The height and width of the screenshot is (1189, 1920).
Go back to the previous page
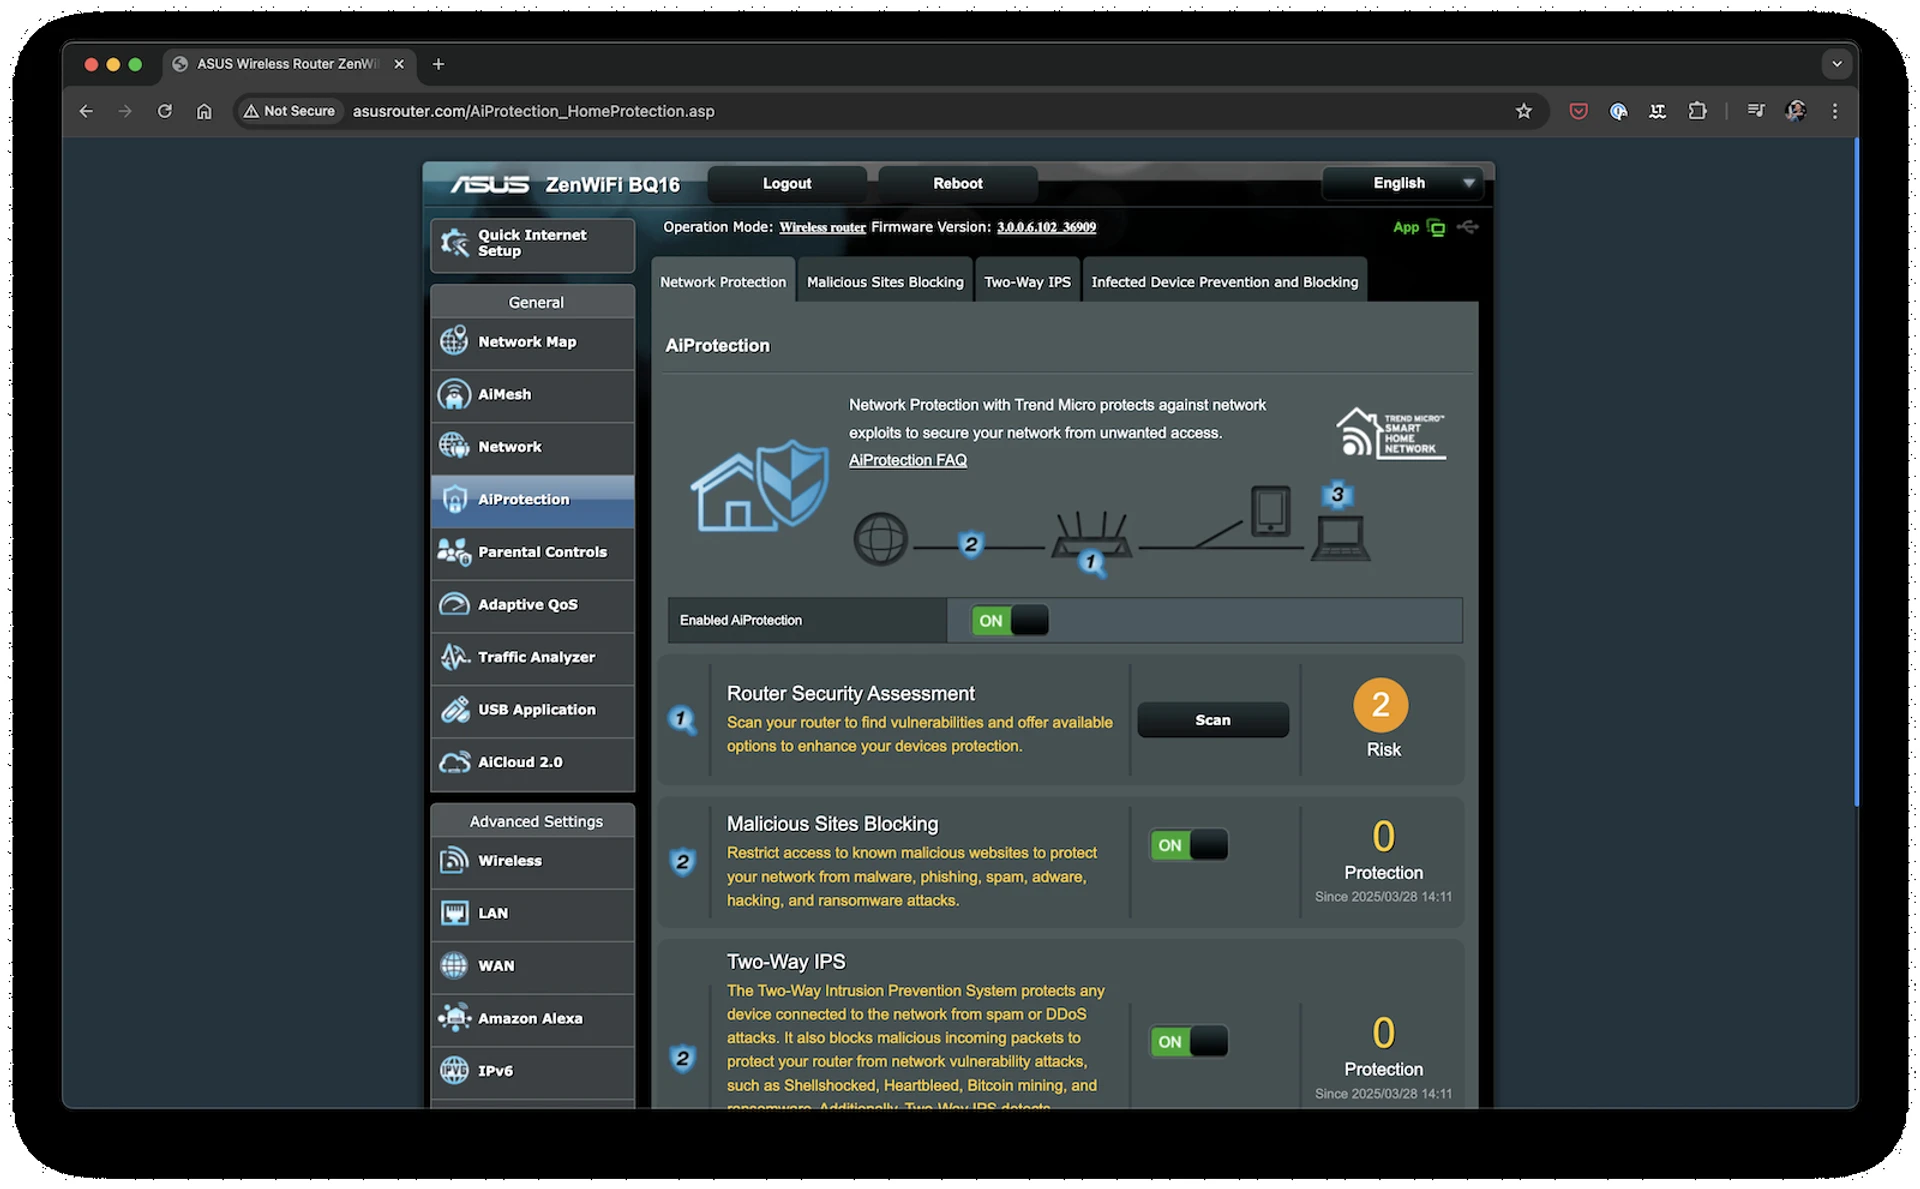[86, 111]
